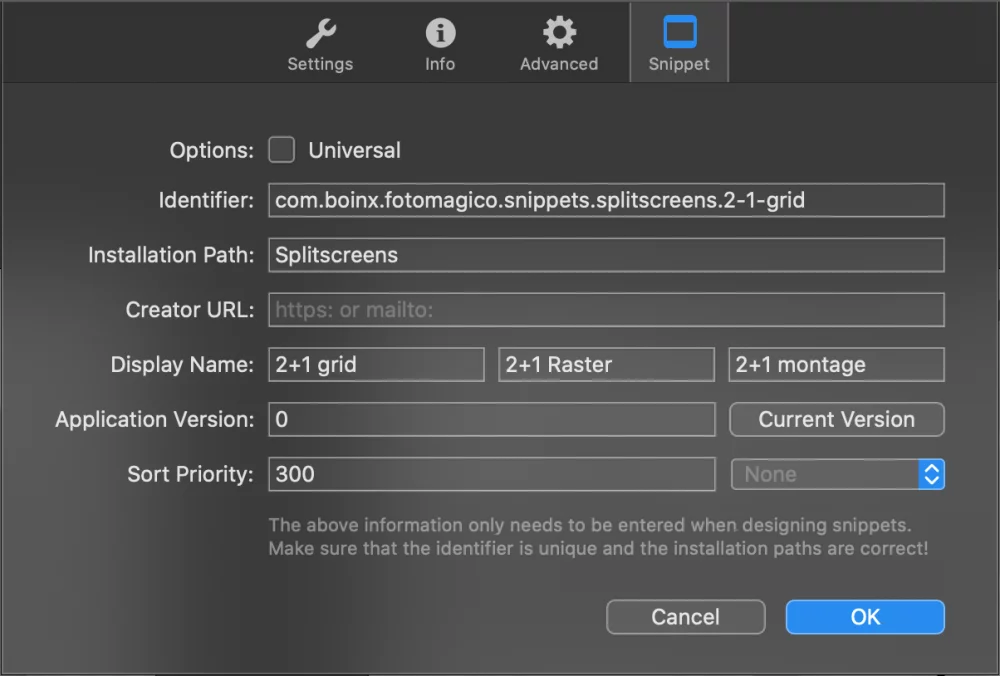1000x676 pixels.
Task: Click the Identifier label
Action: pyautogui.click(x=206, y=200)
